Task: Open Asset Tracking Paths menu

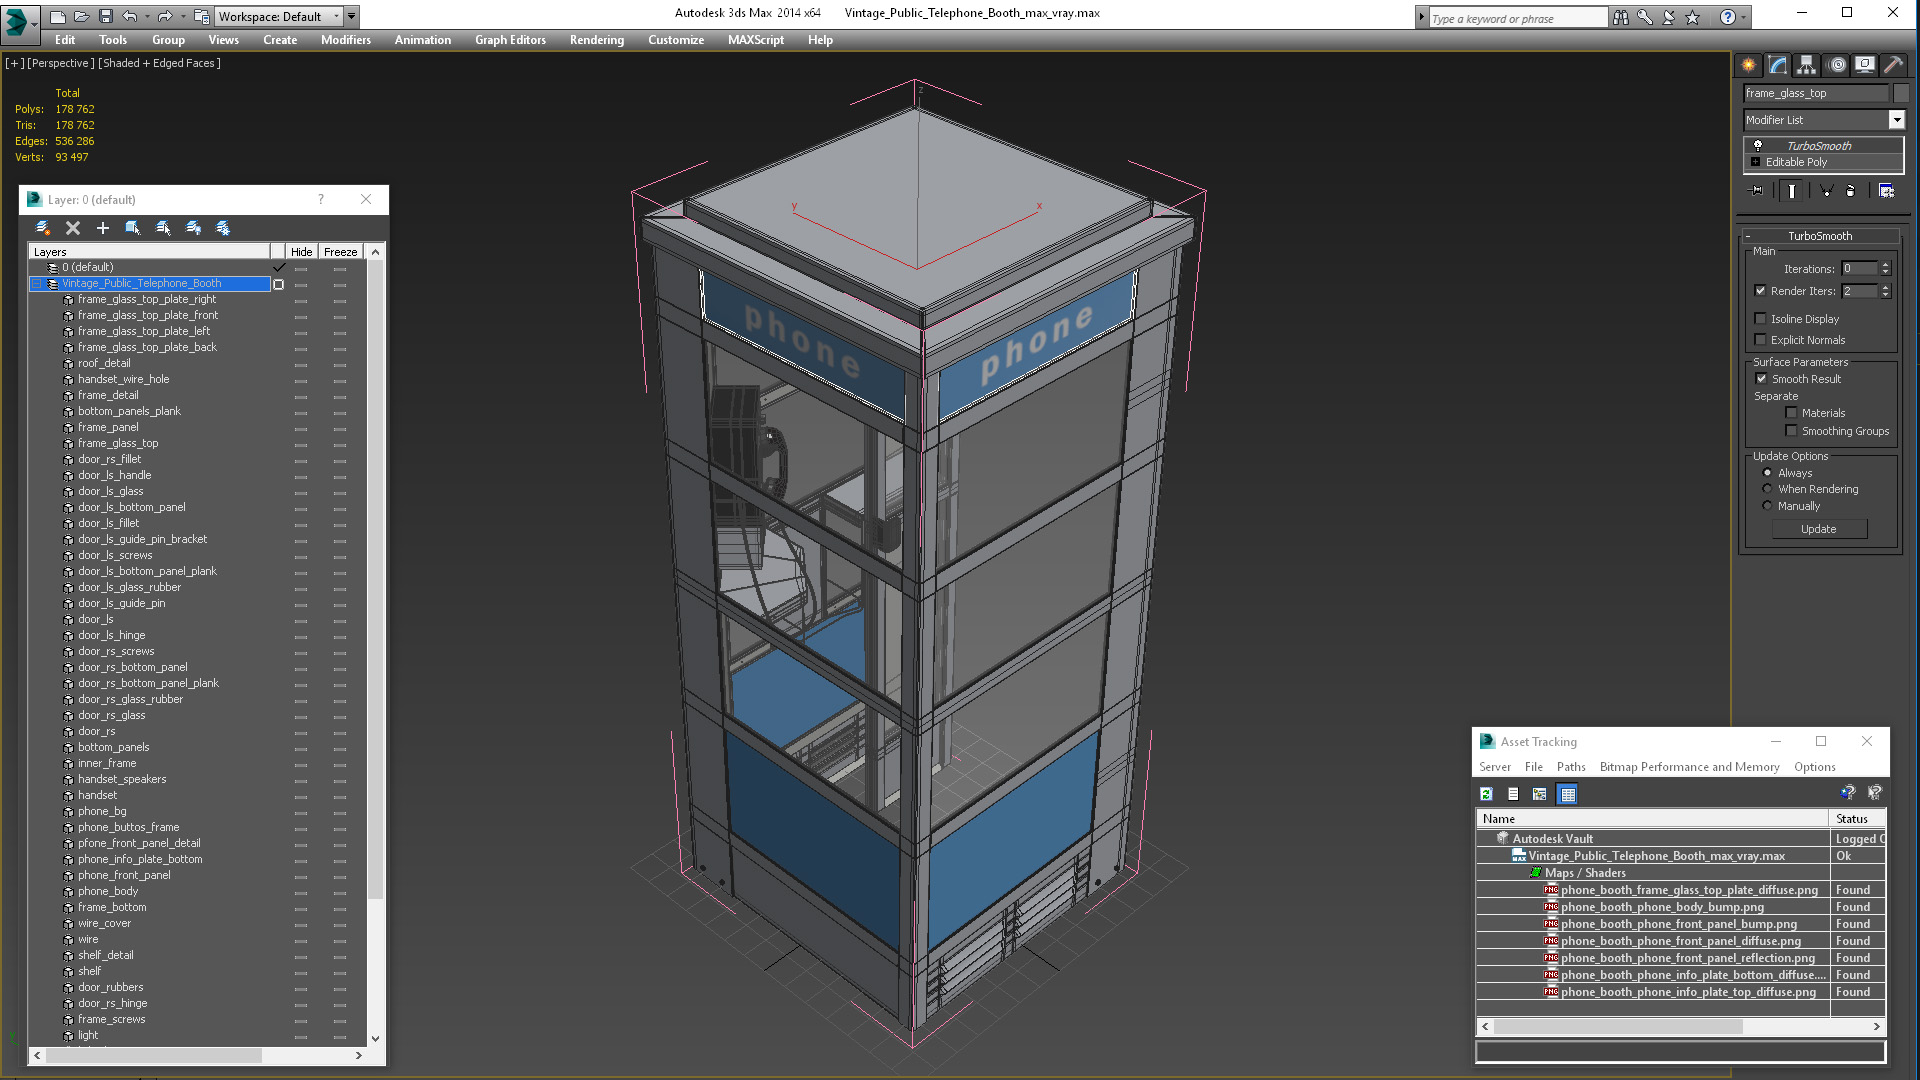Action: coord(1571,767)
